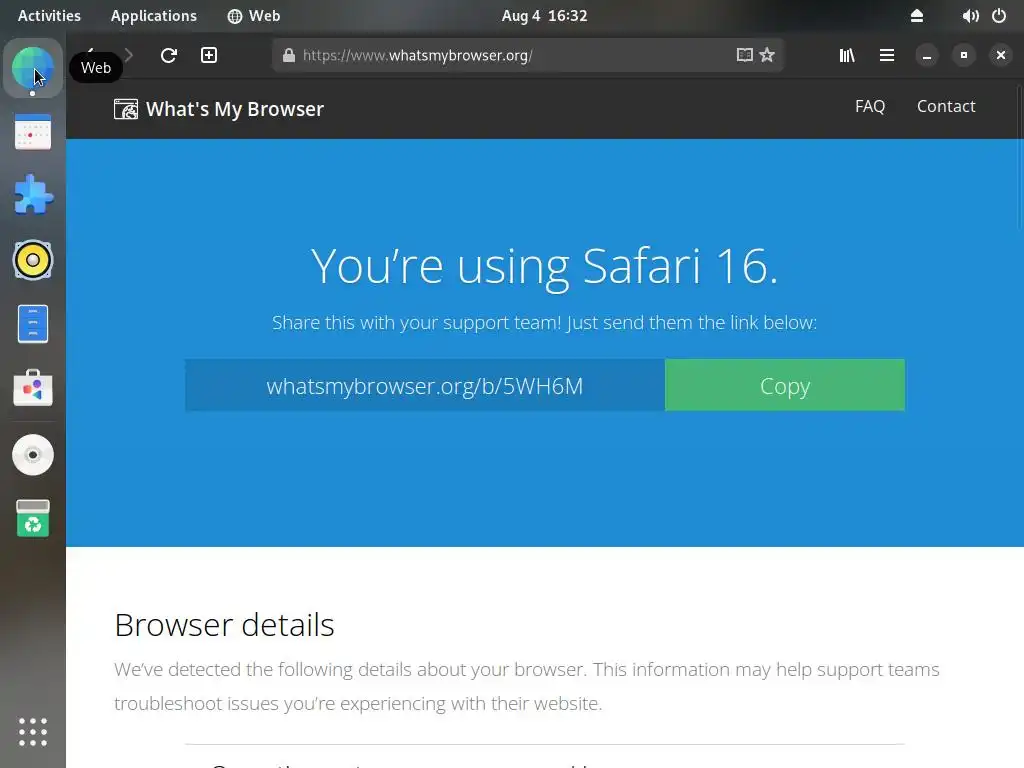The height and width of the screenshot is (768, 1024).
Task: Launch the Extensions puzzle-piece app
Action: (x=33, y=195)
